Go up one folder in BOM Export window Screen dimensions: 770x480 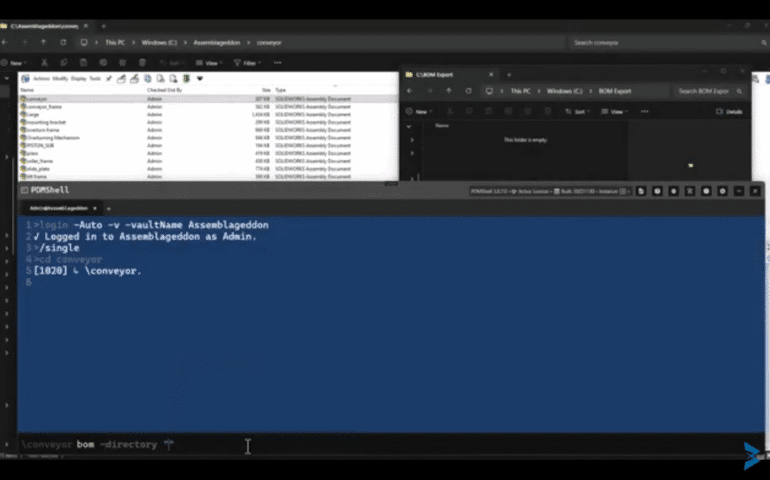[x=449, y=91]
